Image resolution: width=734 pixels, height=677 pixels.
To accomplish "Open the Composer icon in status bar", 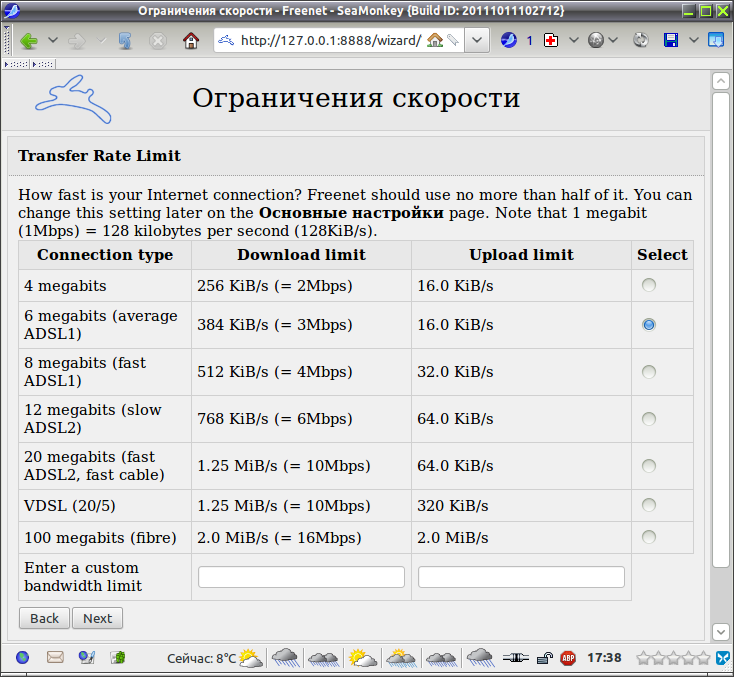I will point(87,658).
